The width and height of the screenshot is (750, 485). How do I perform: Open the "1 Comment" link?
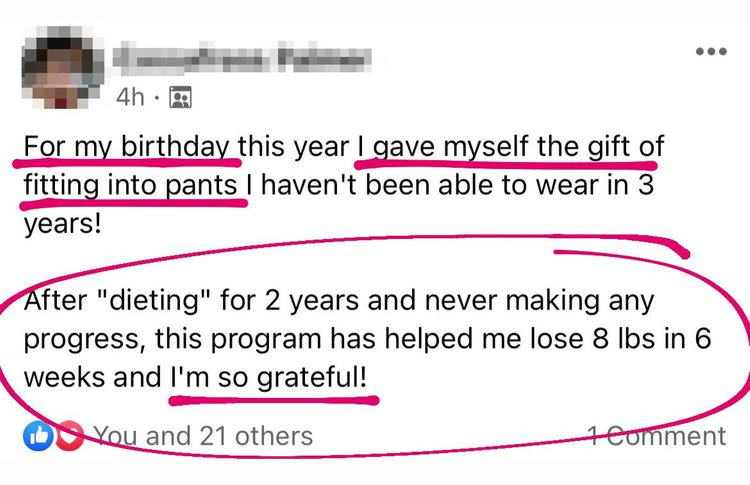click(x=654, y=435)
